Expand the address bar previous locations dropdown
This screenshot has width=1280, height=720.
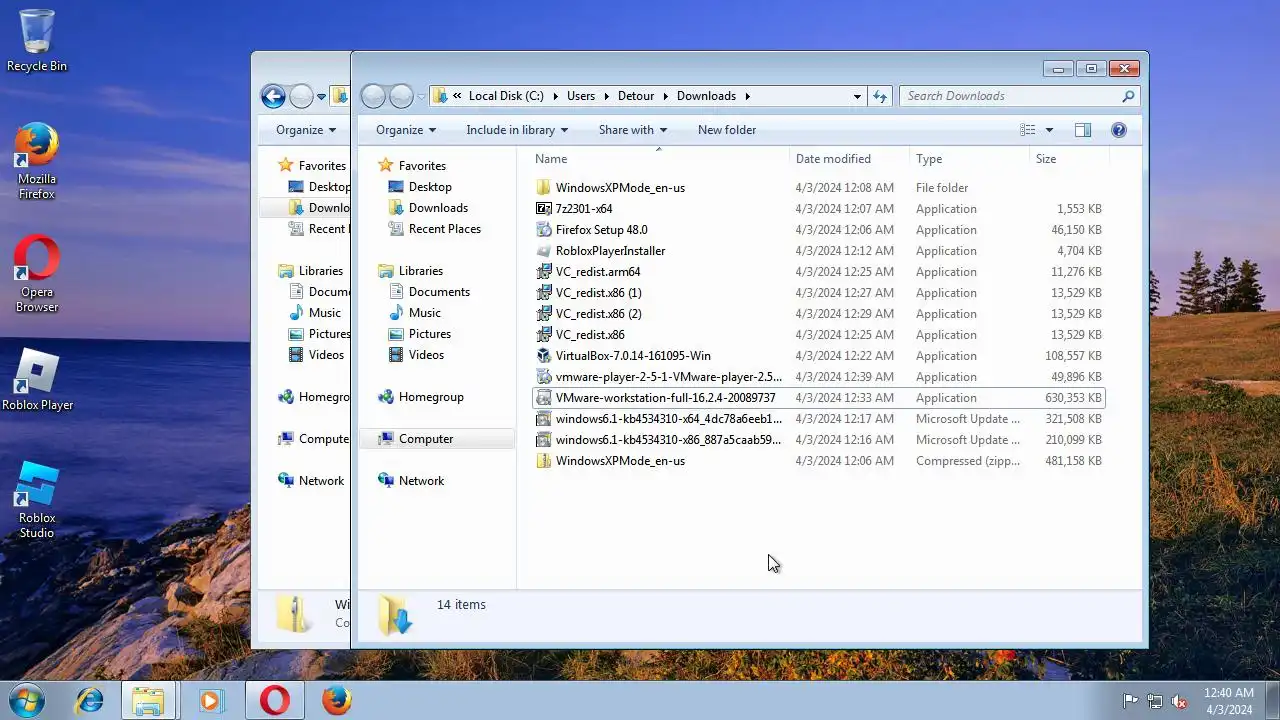(857, 96)
